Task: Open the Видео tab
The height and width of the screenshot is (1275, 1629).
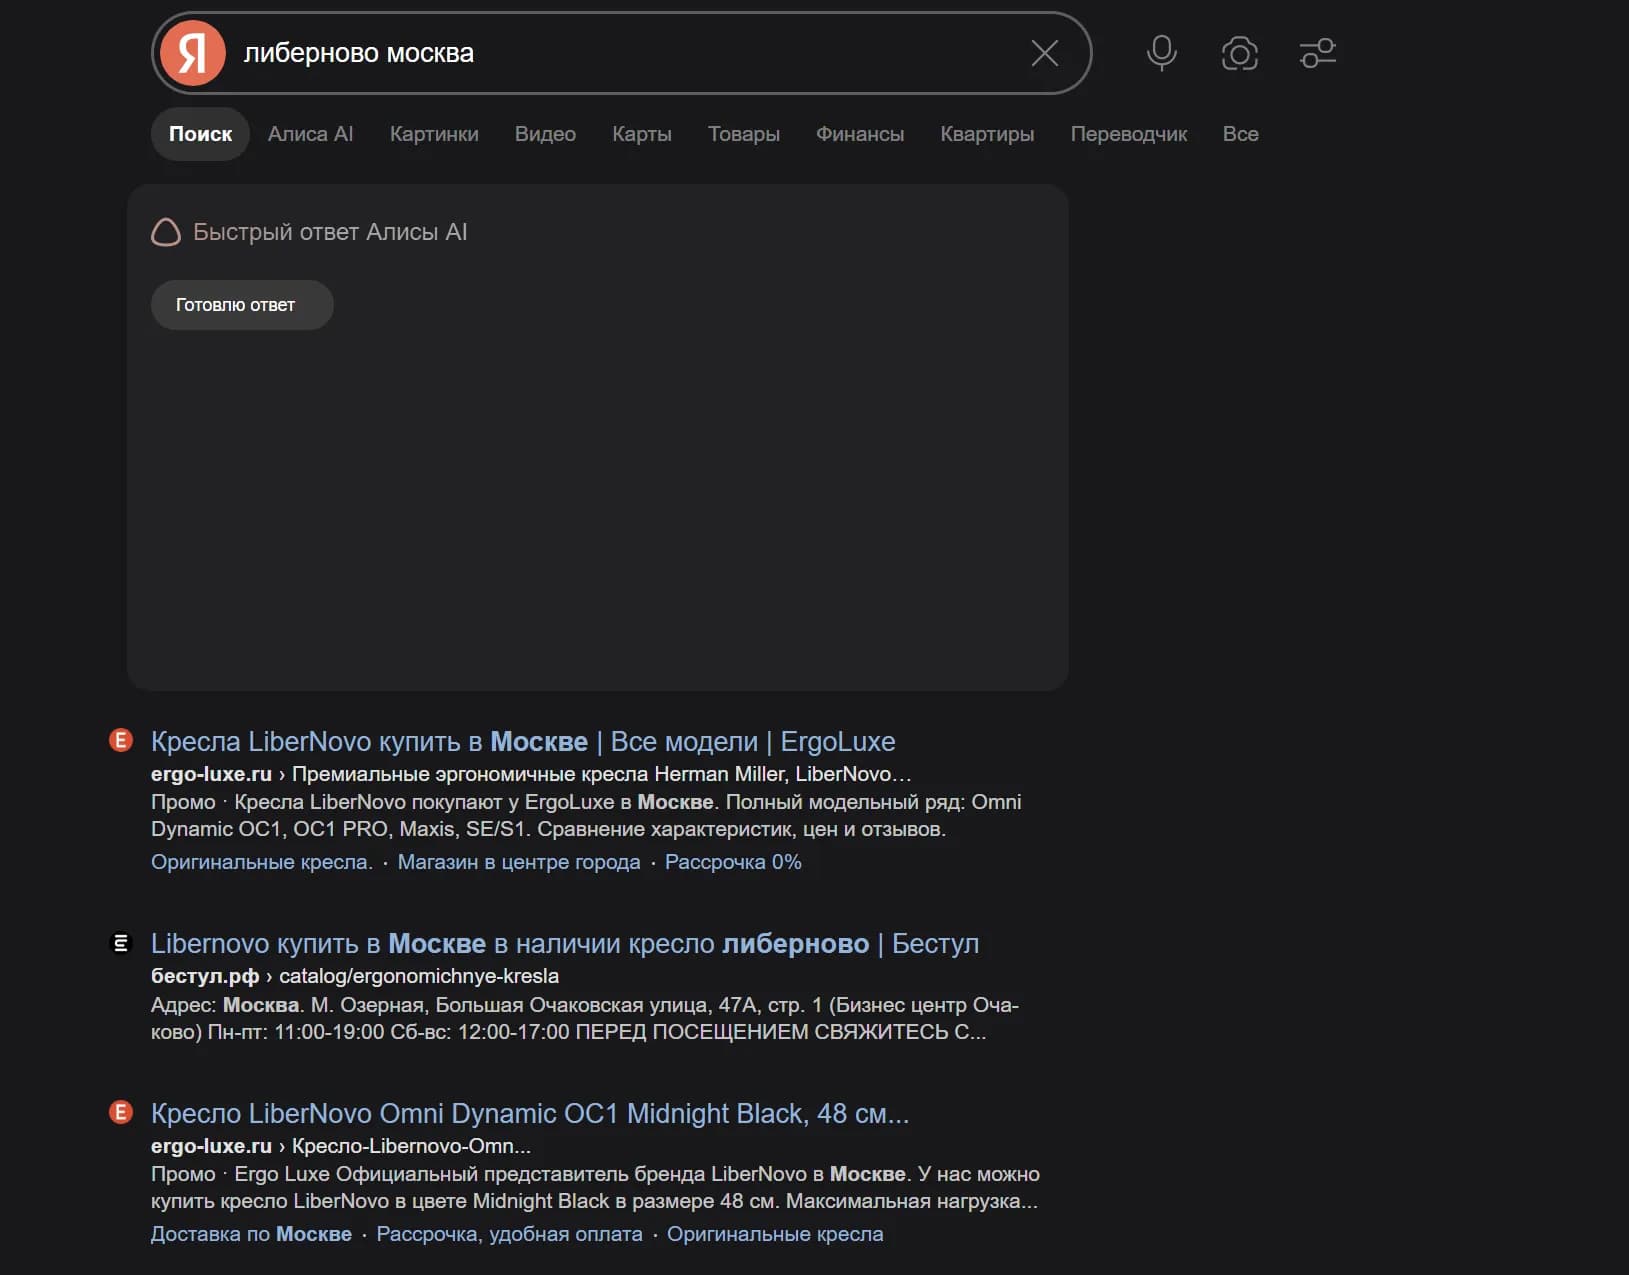Action: click(x=545, y=134)
